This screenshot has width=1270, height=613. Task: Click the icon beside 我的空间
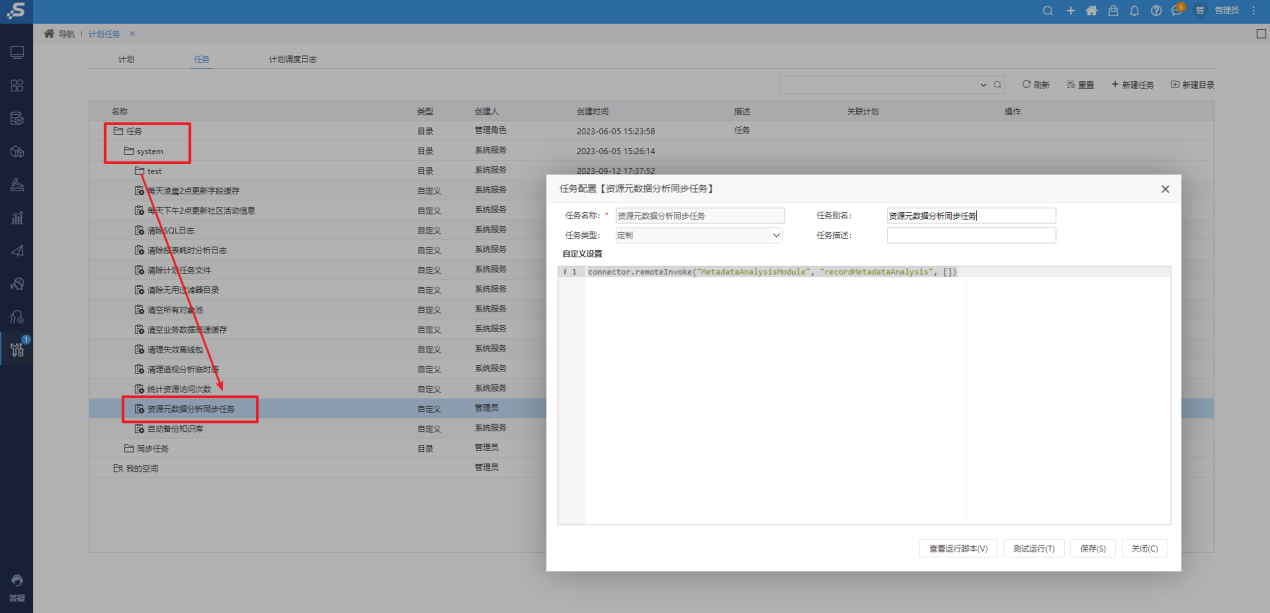[x=117, y=467]
